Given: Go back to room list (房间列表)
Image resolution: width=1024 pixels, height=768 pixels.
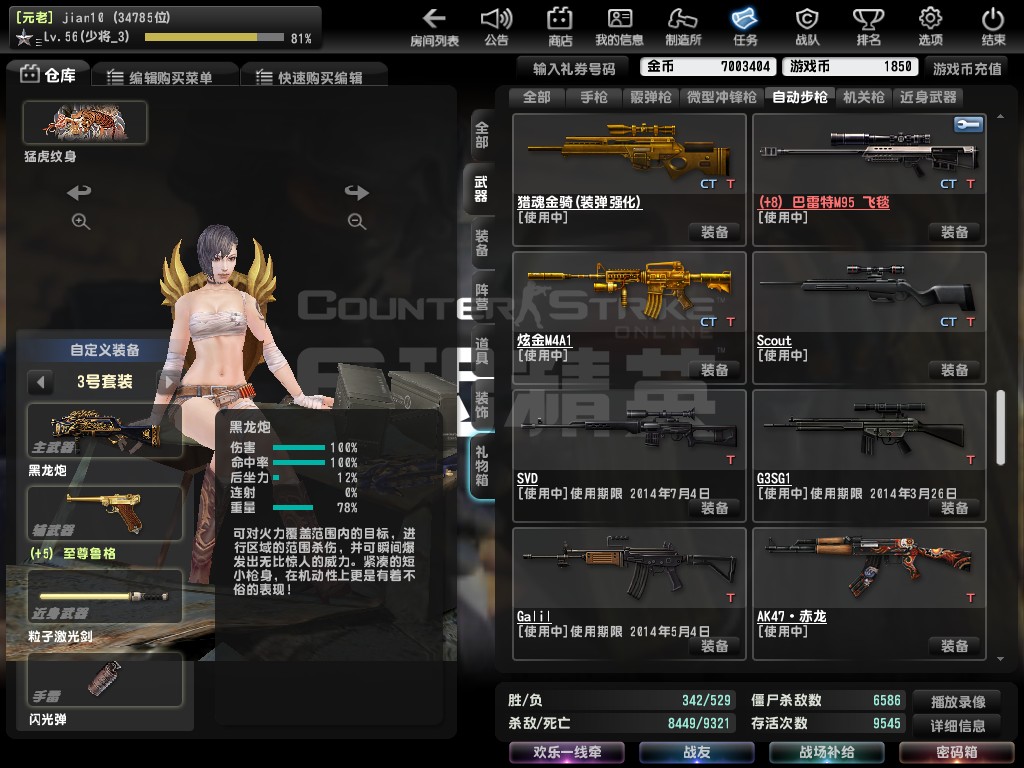Looking at the screenshot, I should [434, 26].
